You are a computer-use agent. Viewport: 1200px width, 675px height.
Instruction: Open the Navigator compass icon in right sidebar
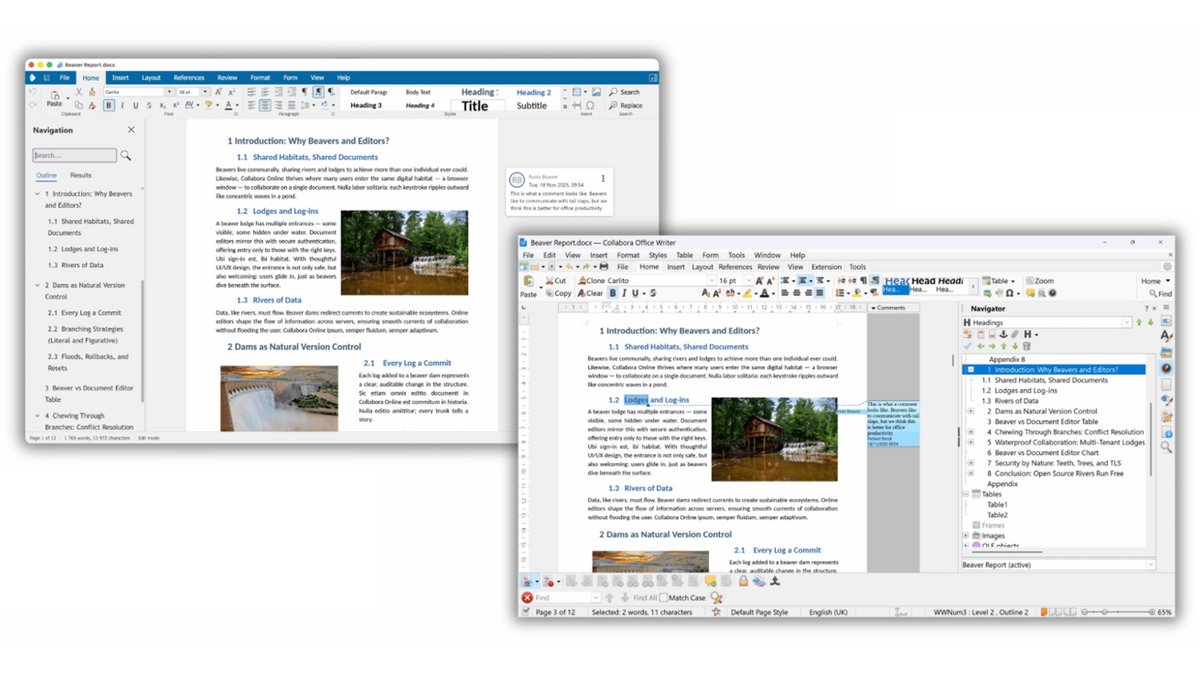(x=1165, y=369)
